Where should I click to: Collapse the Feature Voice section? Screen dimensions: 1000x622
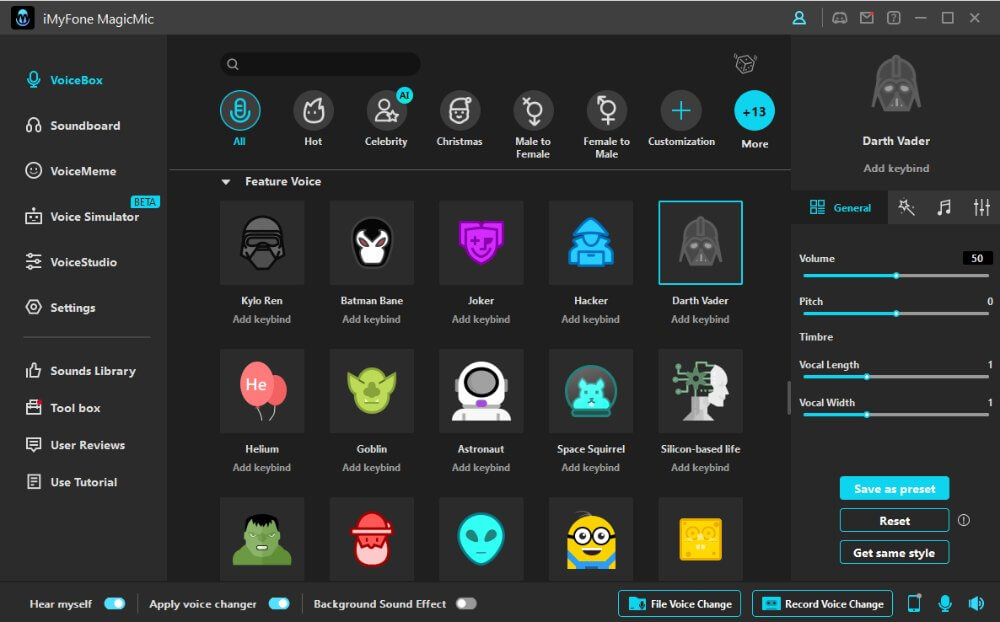tap(226, 182)
